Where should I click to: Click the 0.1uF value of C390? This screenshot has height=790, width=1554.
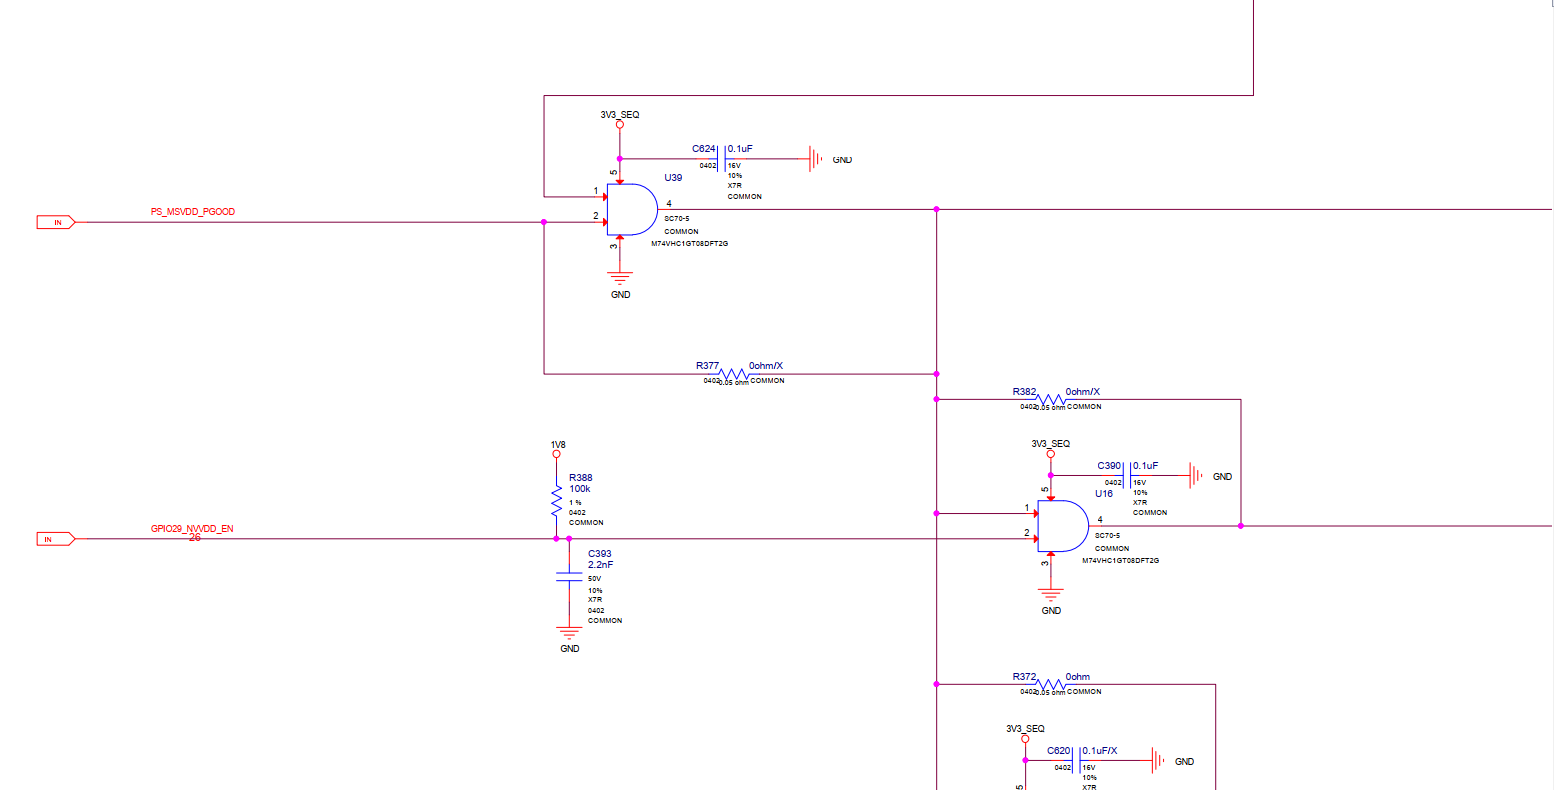pos(1146,466)
